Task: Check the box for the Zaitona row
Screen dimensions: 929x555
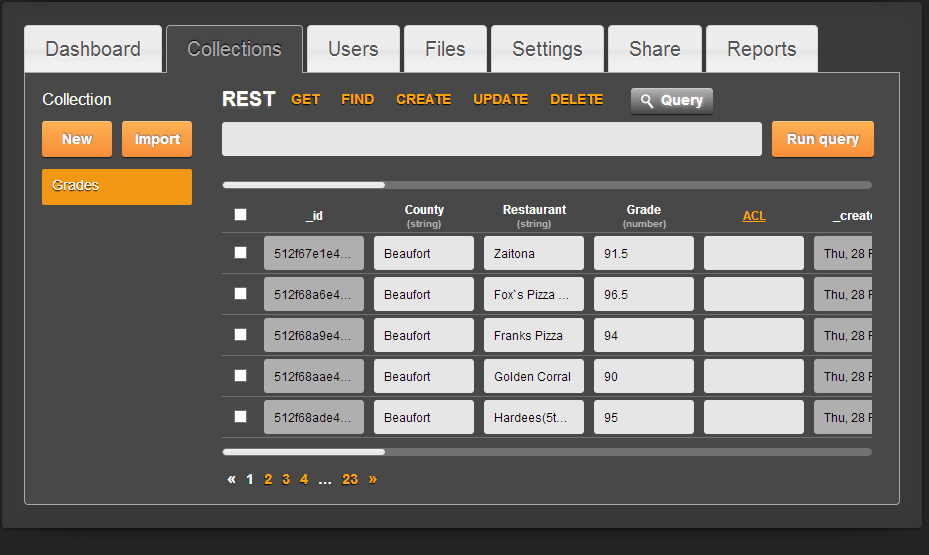Action: point(240,253)
